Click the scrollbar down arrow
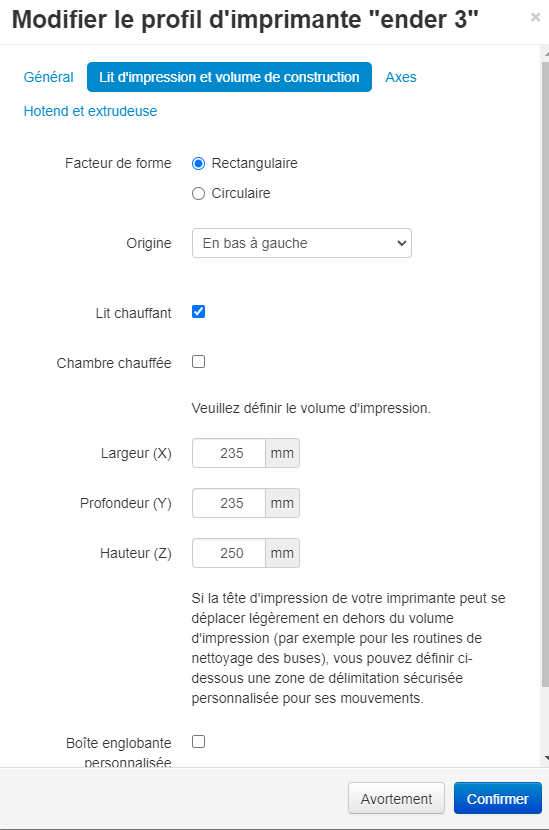This screenshot has width=549, height=830. coord(545,758)
